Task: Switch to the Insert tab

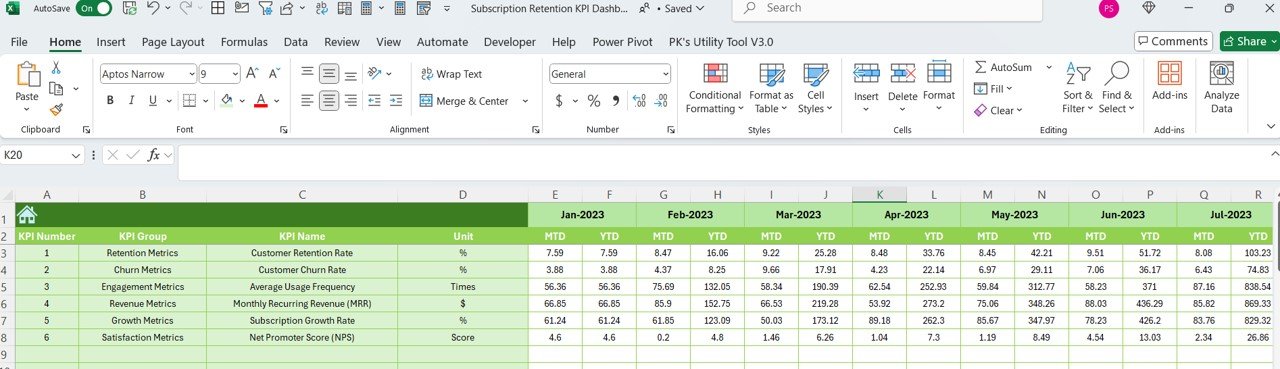Action: point(111,42)
